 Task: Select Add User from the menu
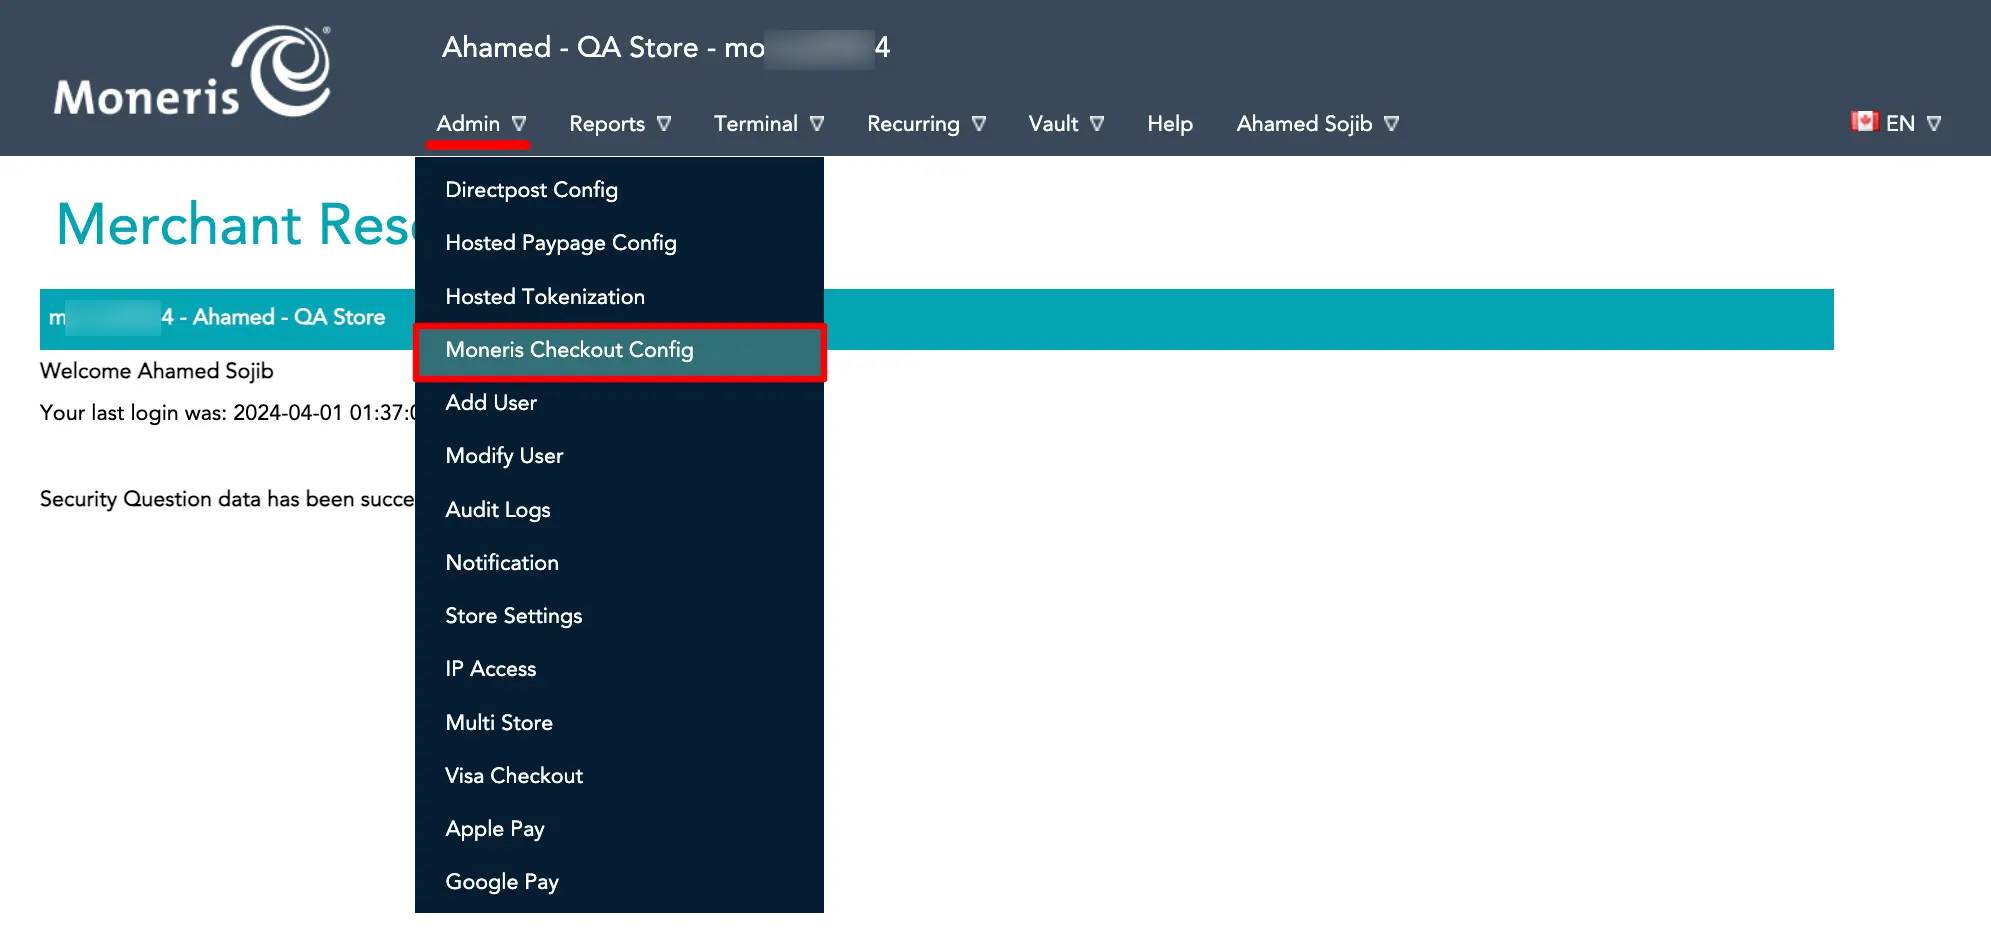tap(491, 402)
